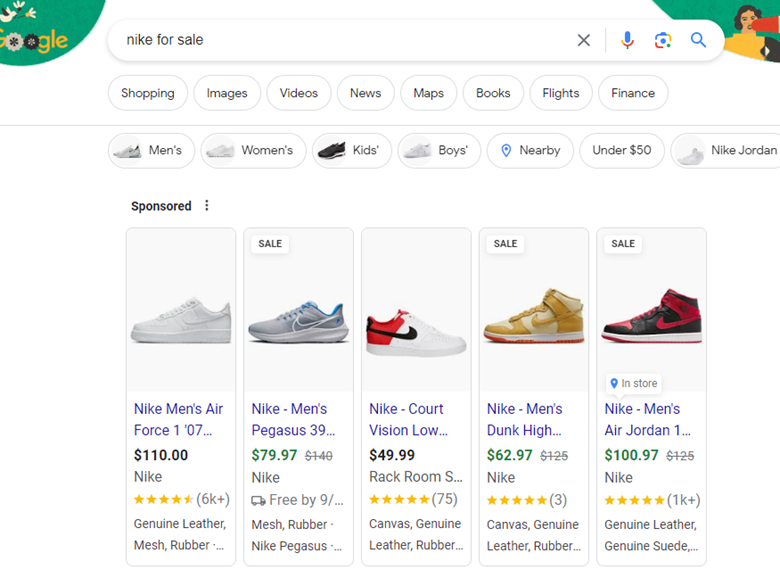This screenshot has height=578, width=780.
Task: Switch to the Books tab
Action: [493, 93]
